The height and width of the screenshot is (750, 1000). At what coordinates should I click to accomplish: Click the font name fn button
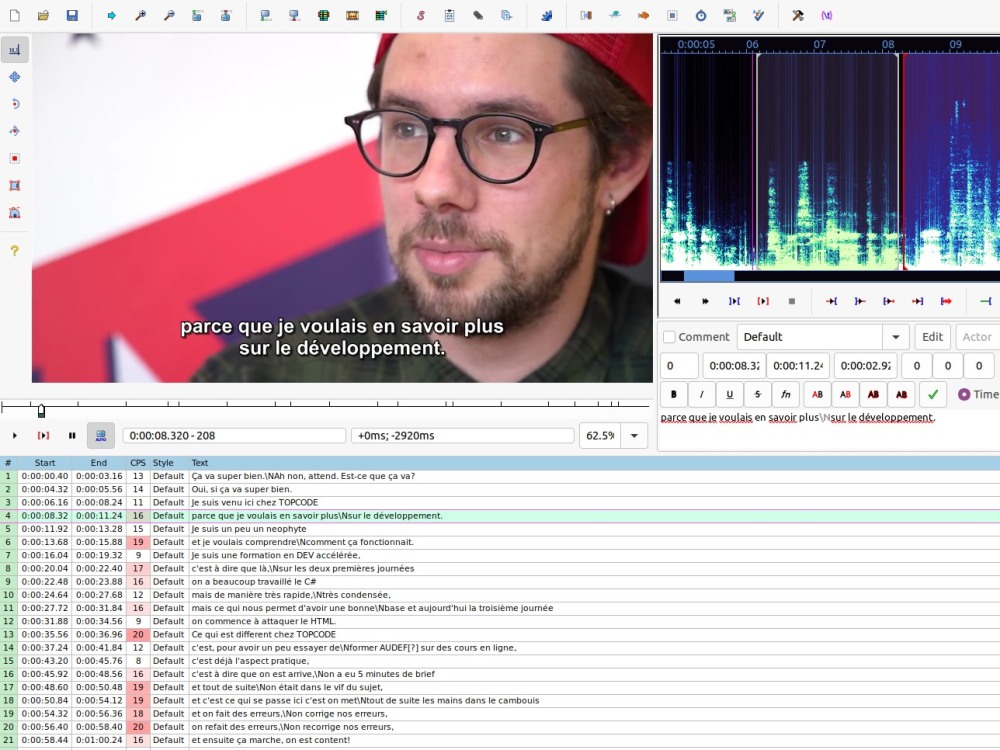pyautogui.click(x=786, y=394)
